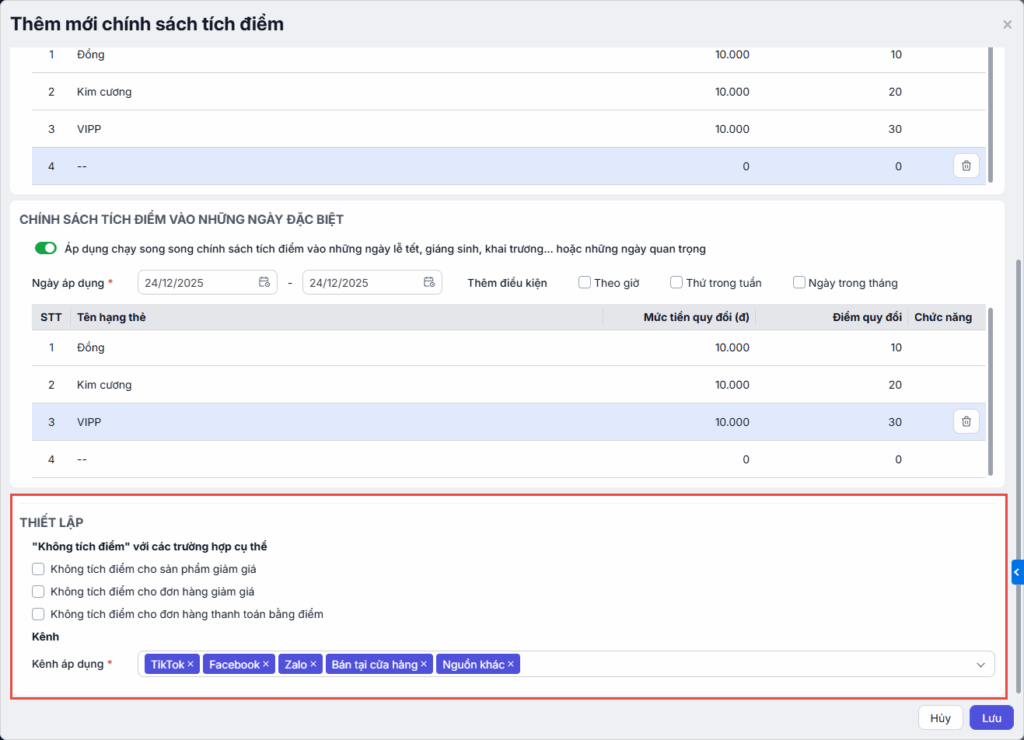Remove the Zalo channel tag
The height and width of the screenshot is (740, 1024).
tap(313, 664)
